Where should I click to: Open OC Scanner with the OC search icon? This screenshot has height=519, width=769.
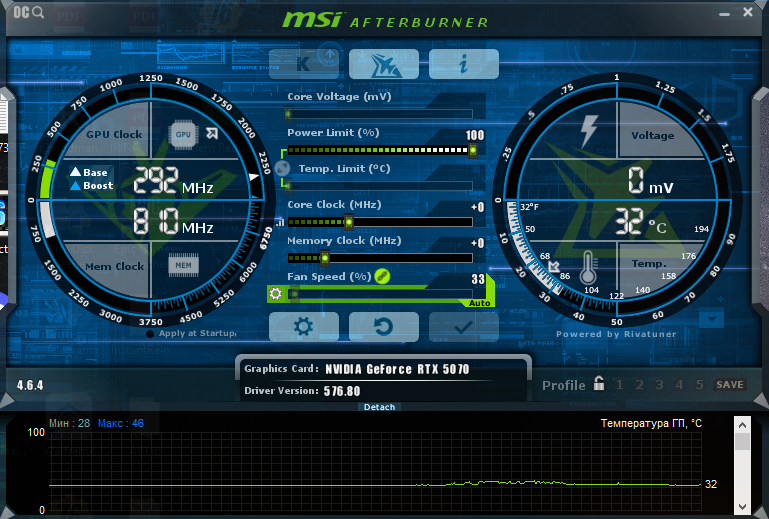click(28, 12)
